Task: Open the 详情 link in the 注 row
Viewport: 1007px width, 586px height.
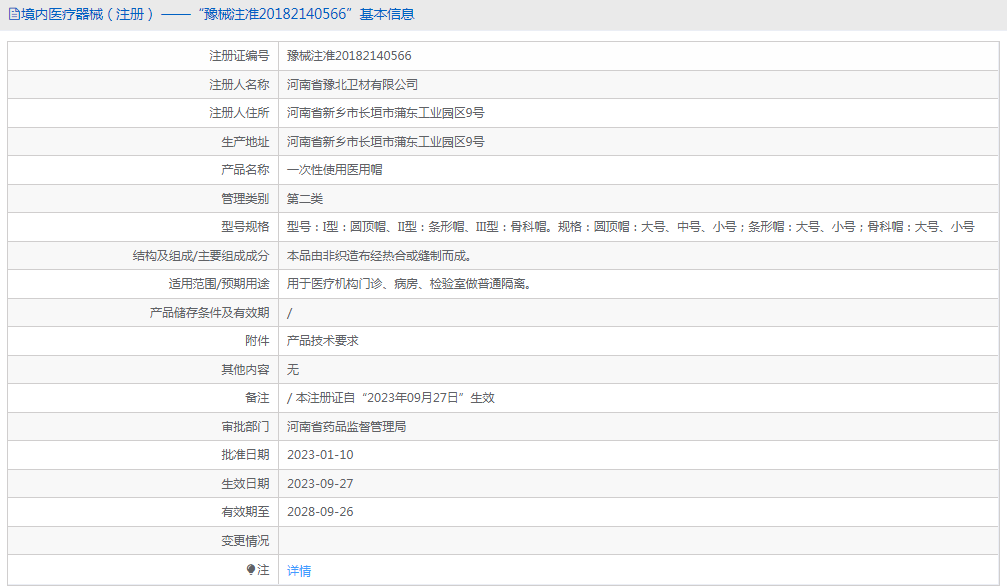Action: 299,571
